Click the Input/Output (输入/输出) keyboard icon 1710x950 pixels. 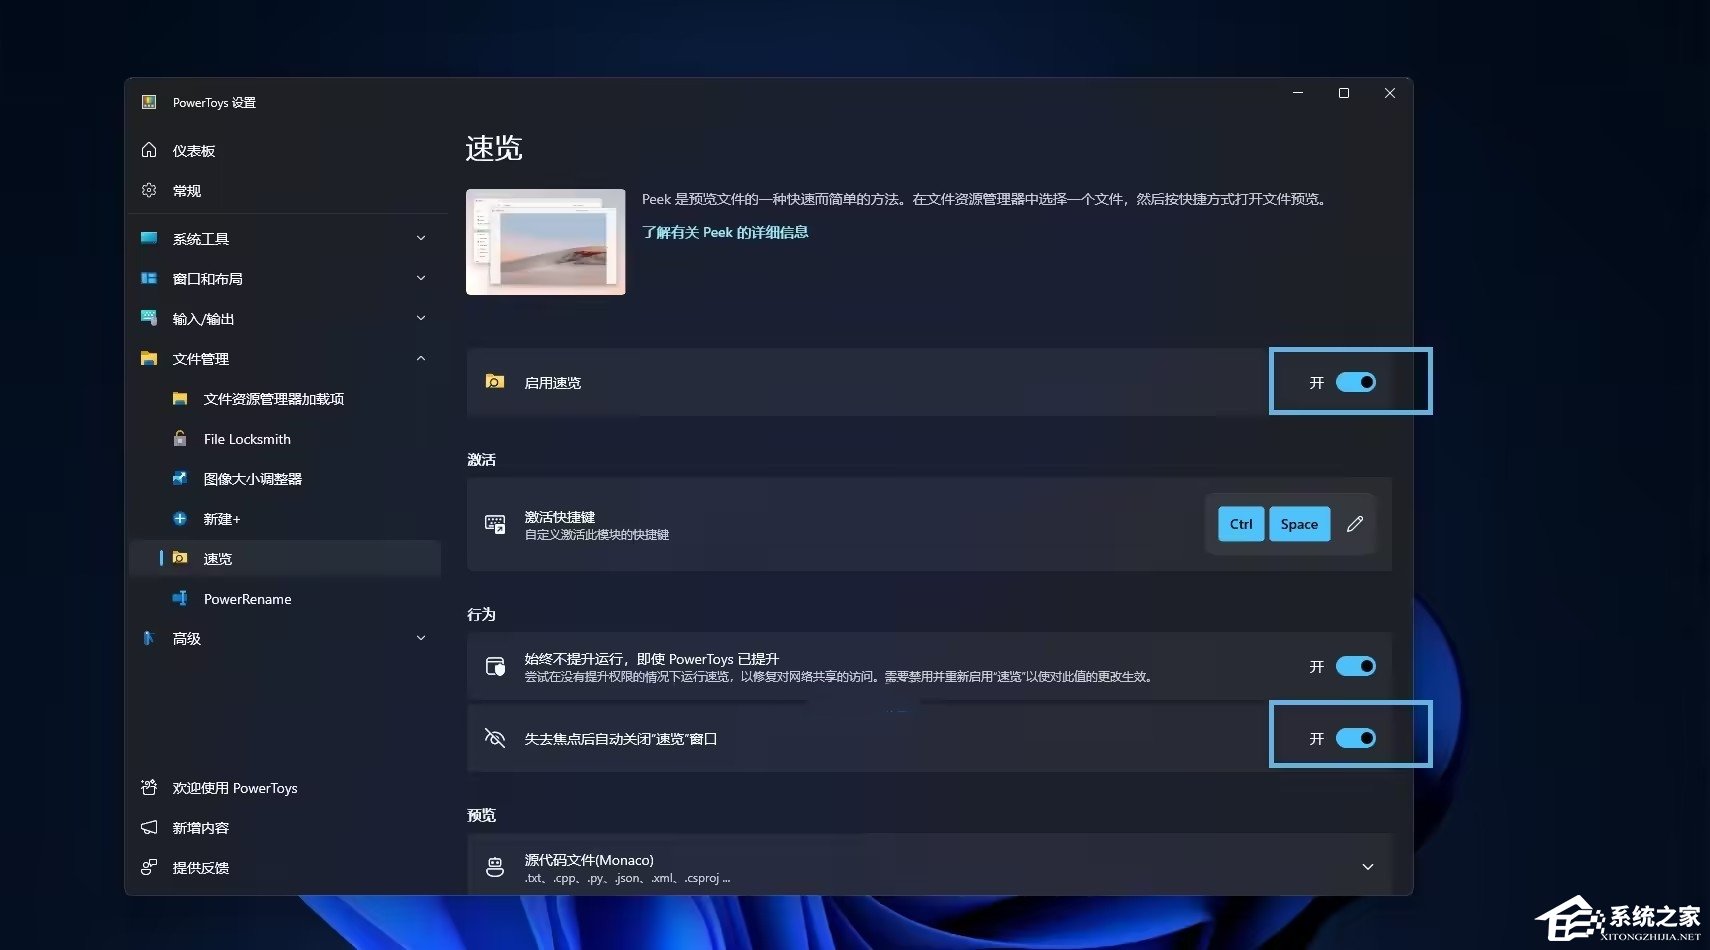pos(149,318)
